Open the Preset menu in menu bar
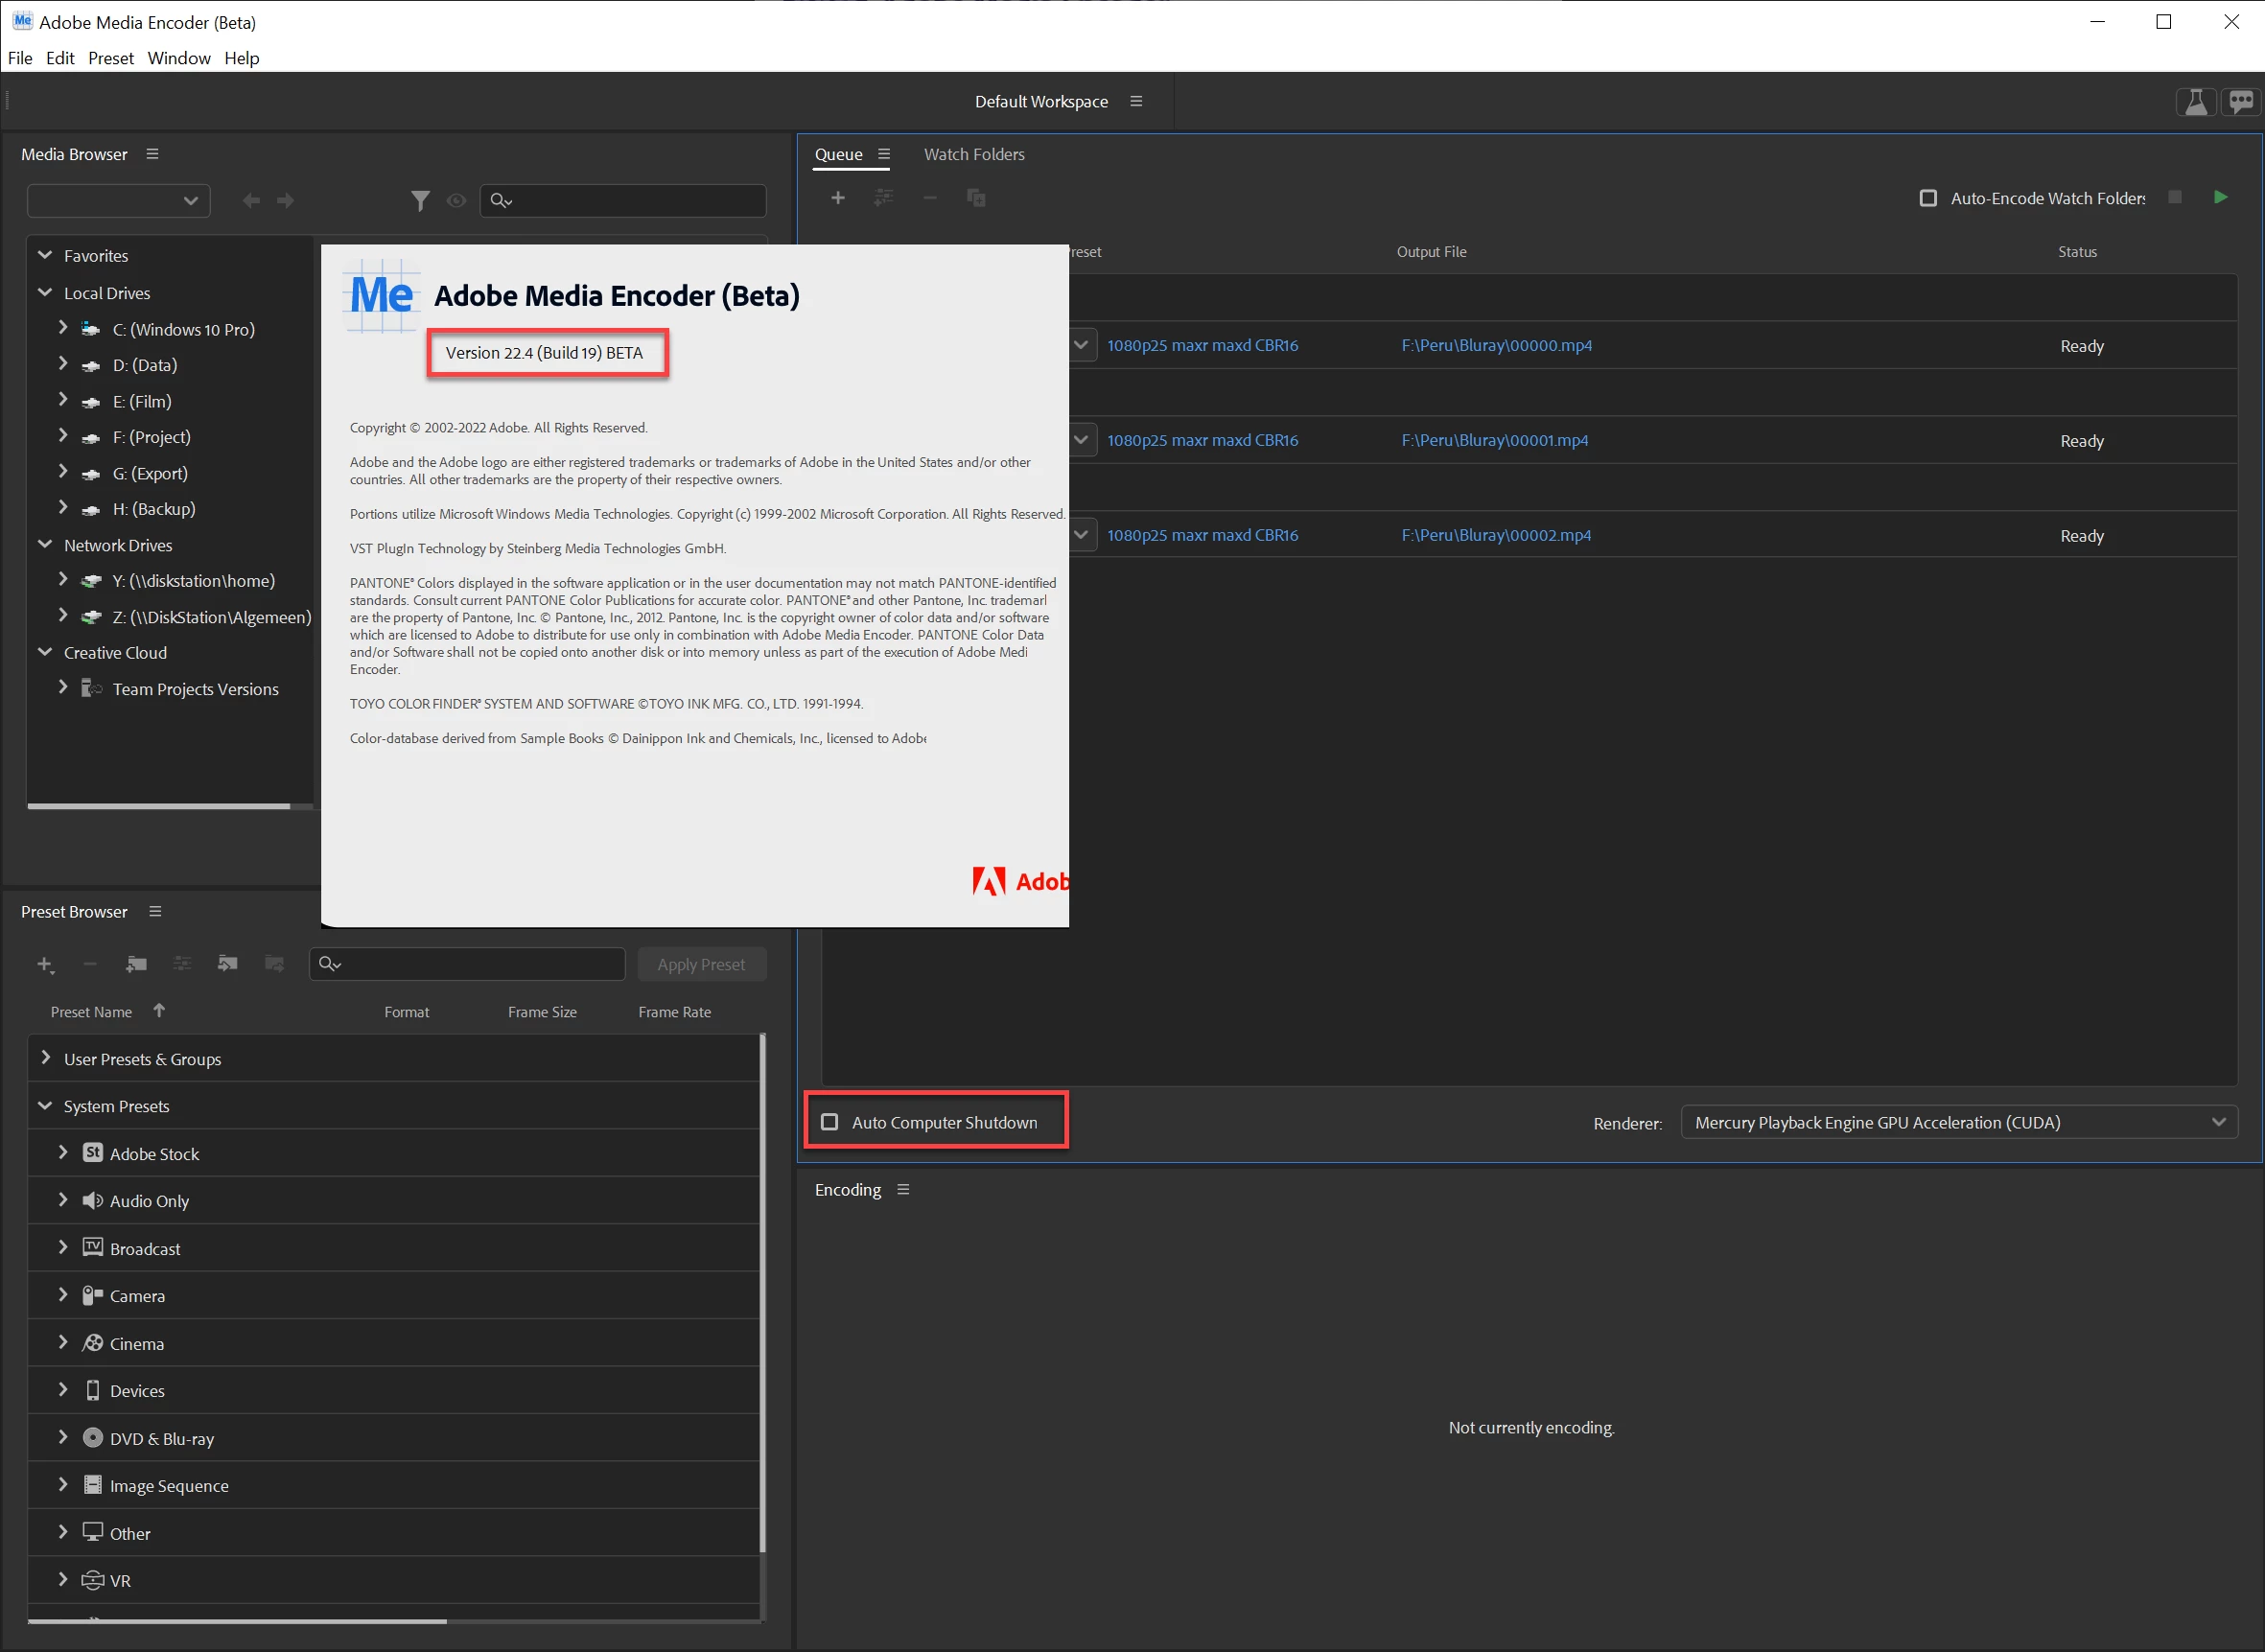The image size is (2265, 1652). 110,58
